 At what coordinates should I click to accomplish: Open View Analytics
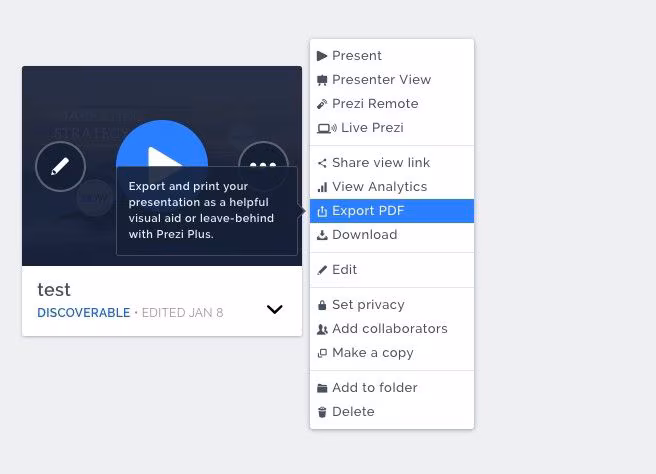coord(379,187)
